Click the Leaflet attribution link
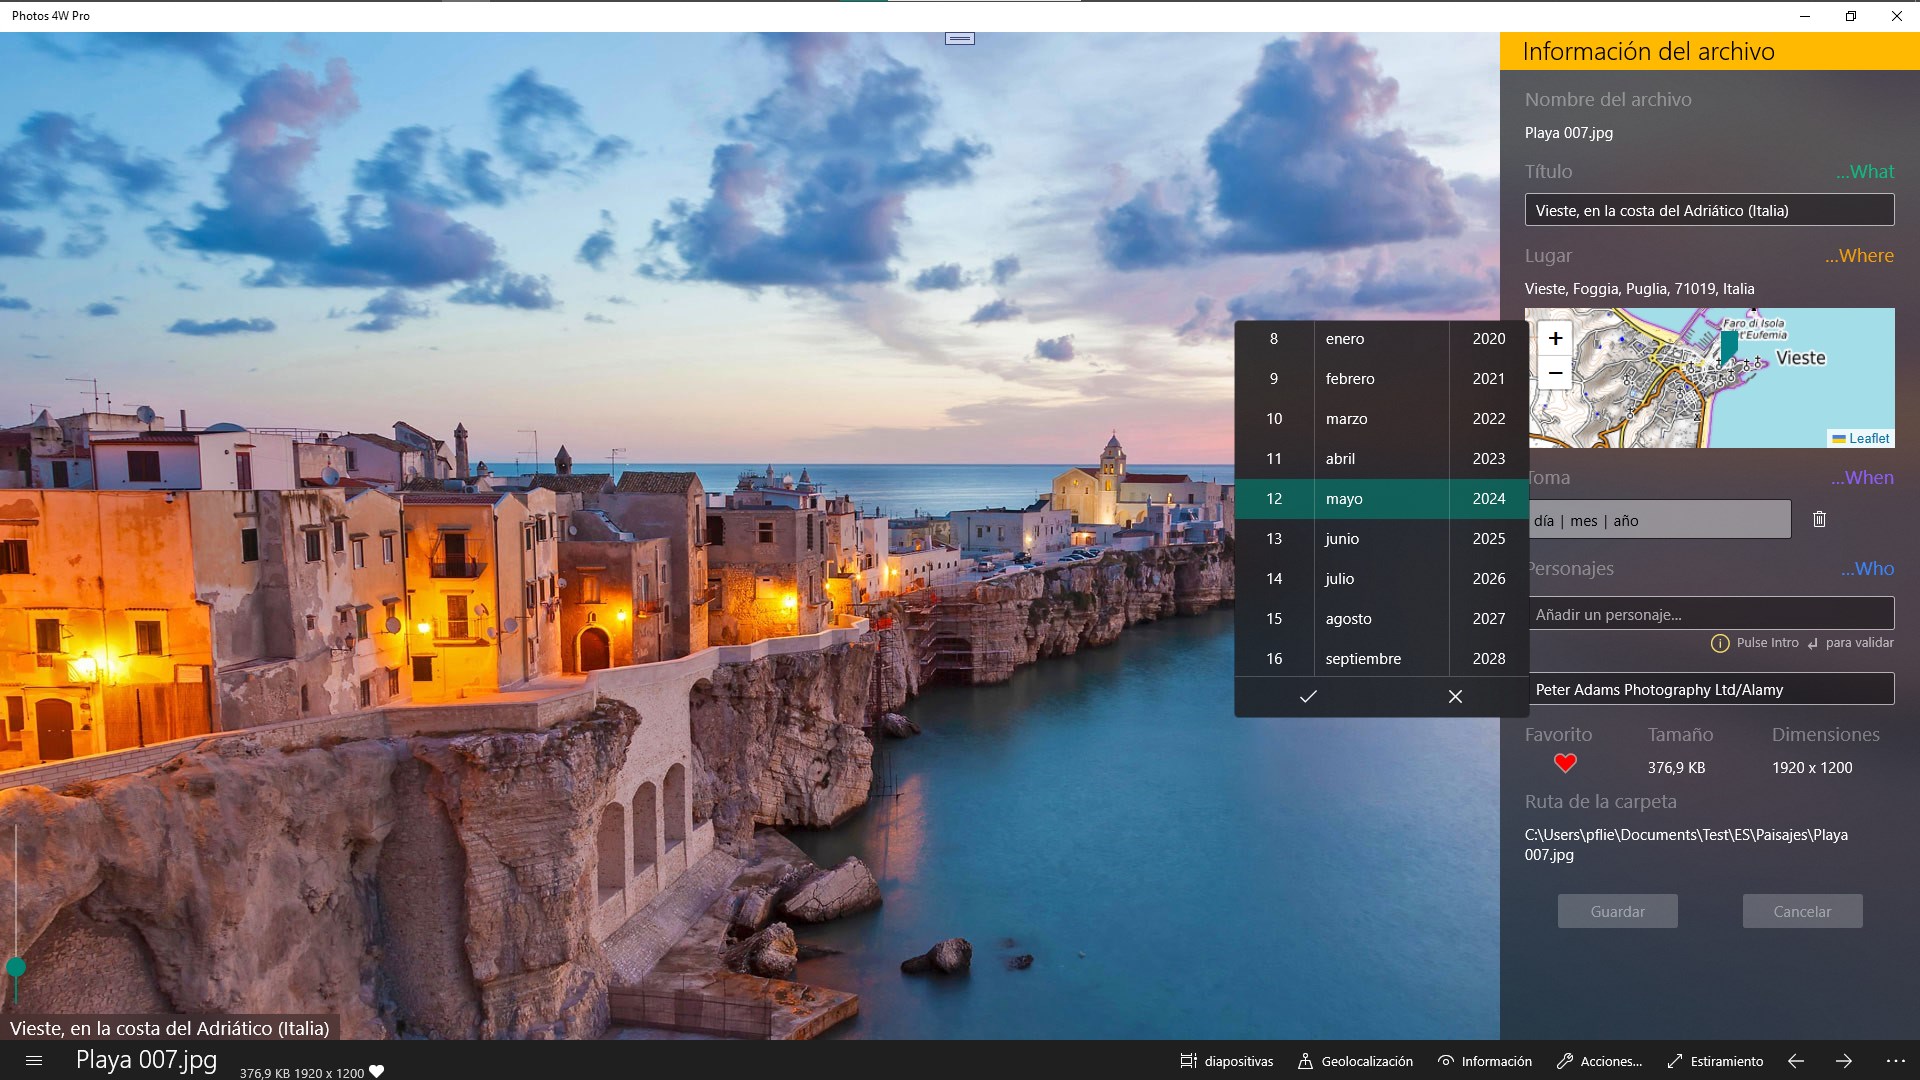1920x1080 pixels. [1868, 438]
